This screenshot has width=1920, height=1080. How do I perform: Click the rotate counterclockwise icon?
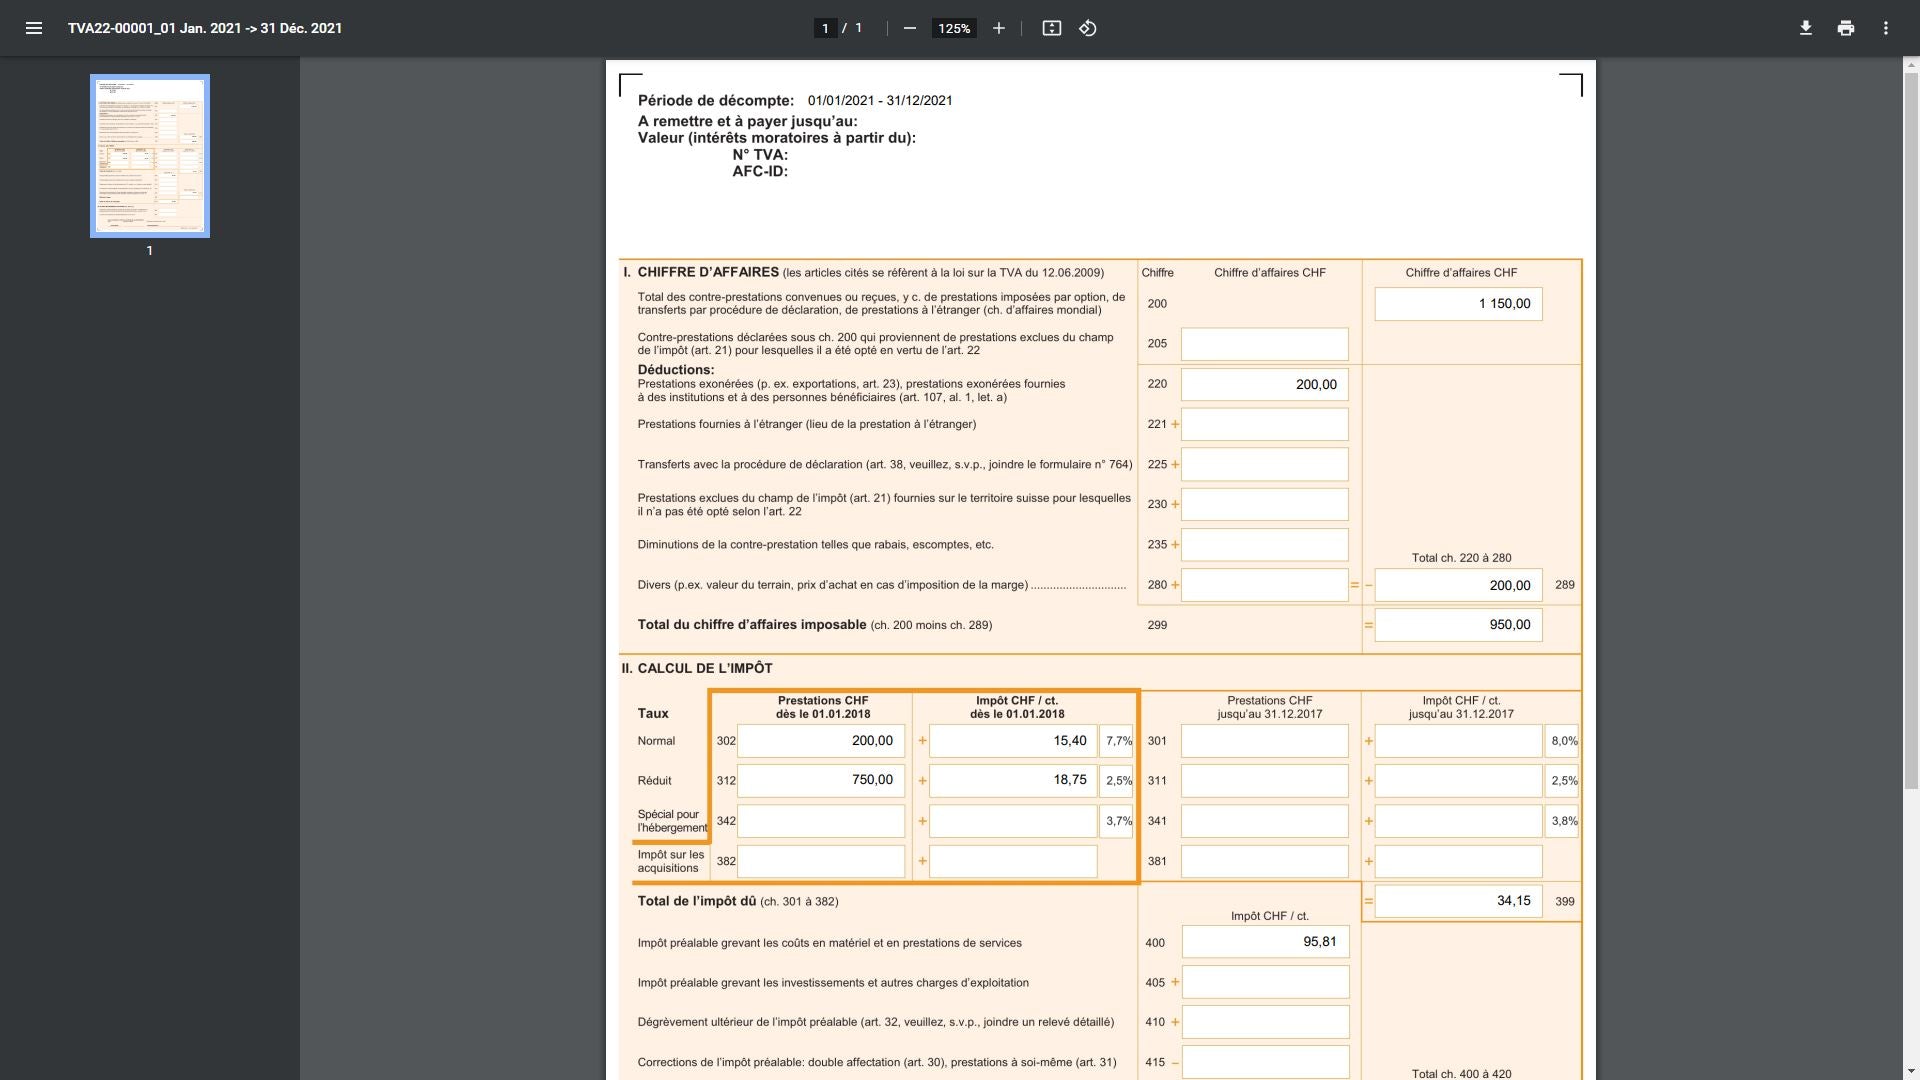[1088, 28]
